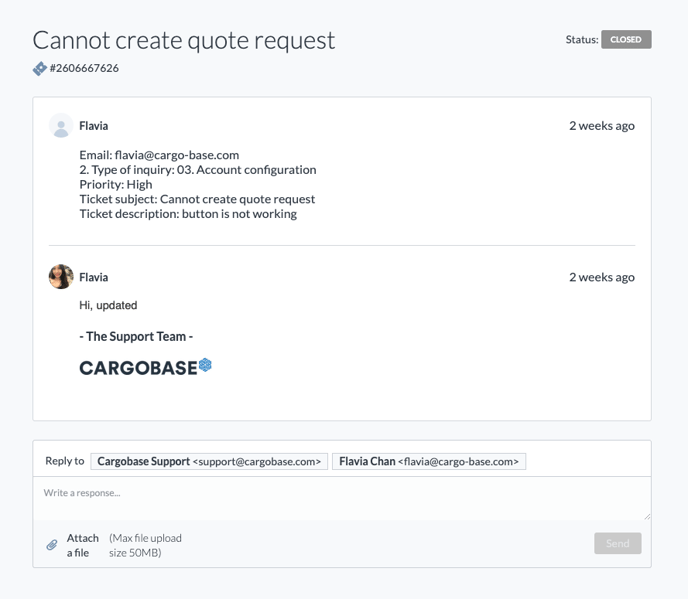Click the first message's 2 weeks ago timestamp

point(602,126)
